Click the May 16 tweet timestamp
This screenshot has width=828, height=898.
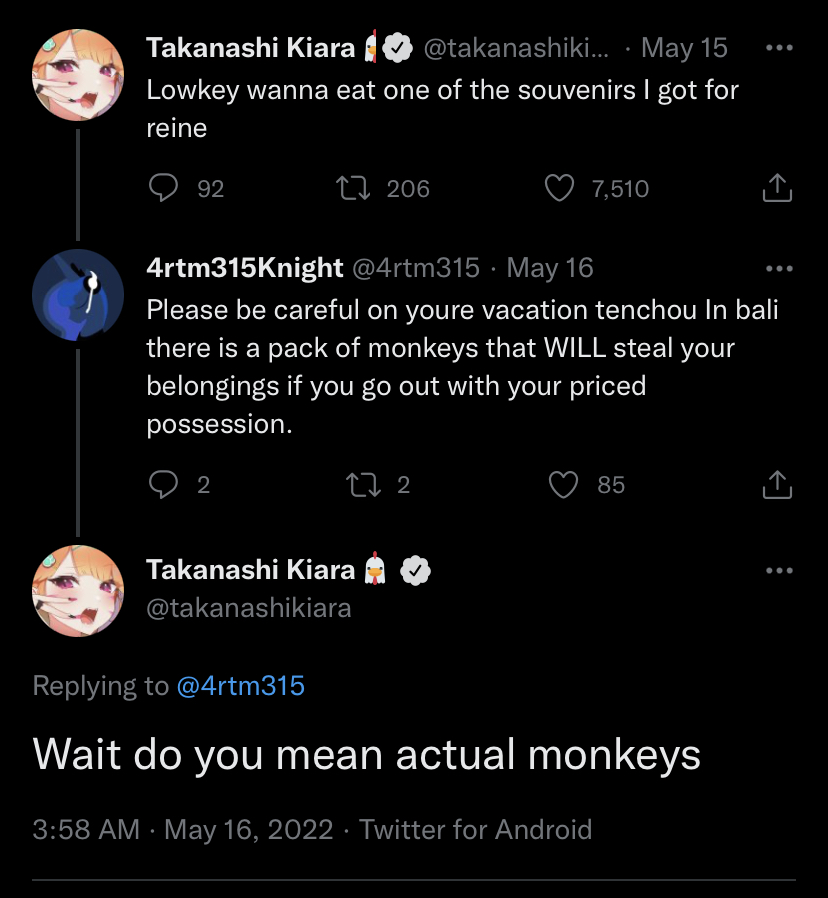pyautogui.click(x=550, y=268)
